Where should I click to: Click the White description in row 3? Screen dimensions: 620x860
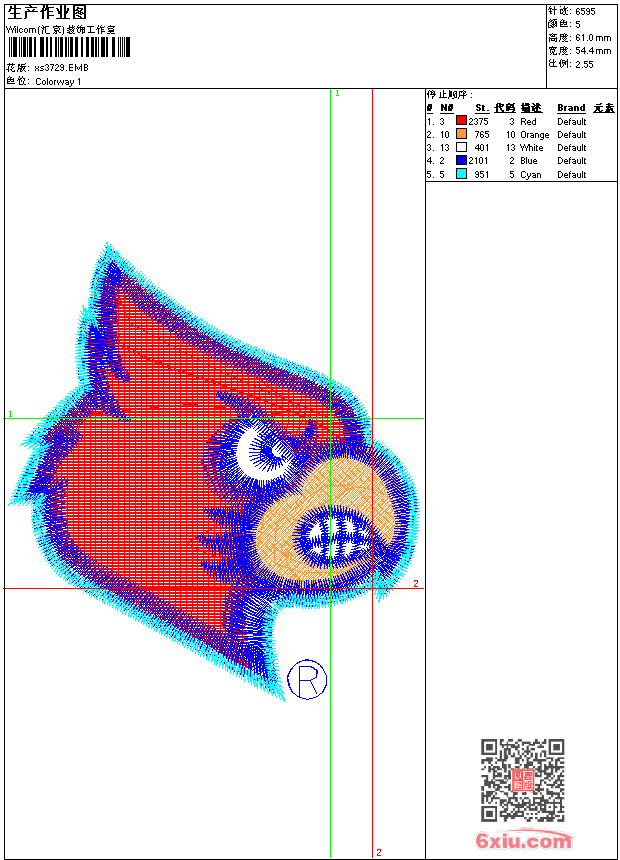coord(532,148)
